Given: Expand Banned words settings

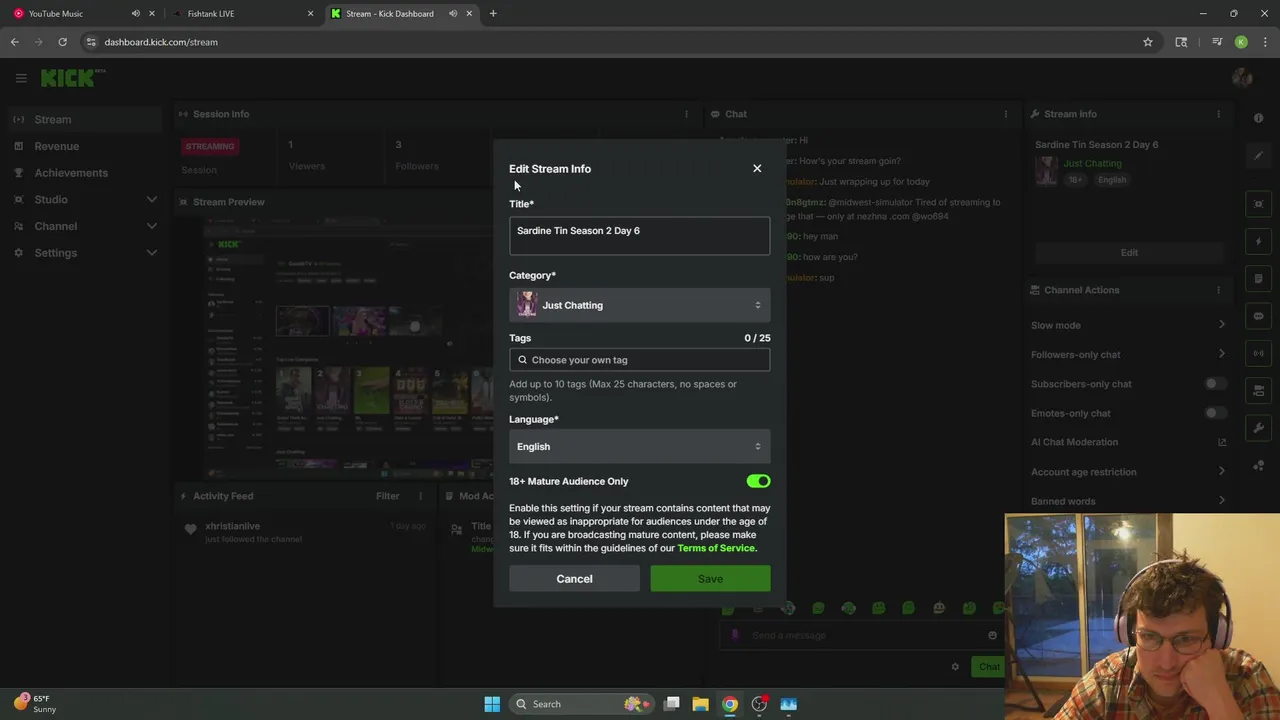Looking at the screenshot, I should click(x=1128, y=501).
